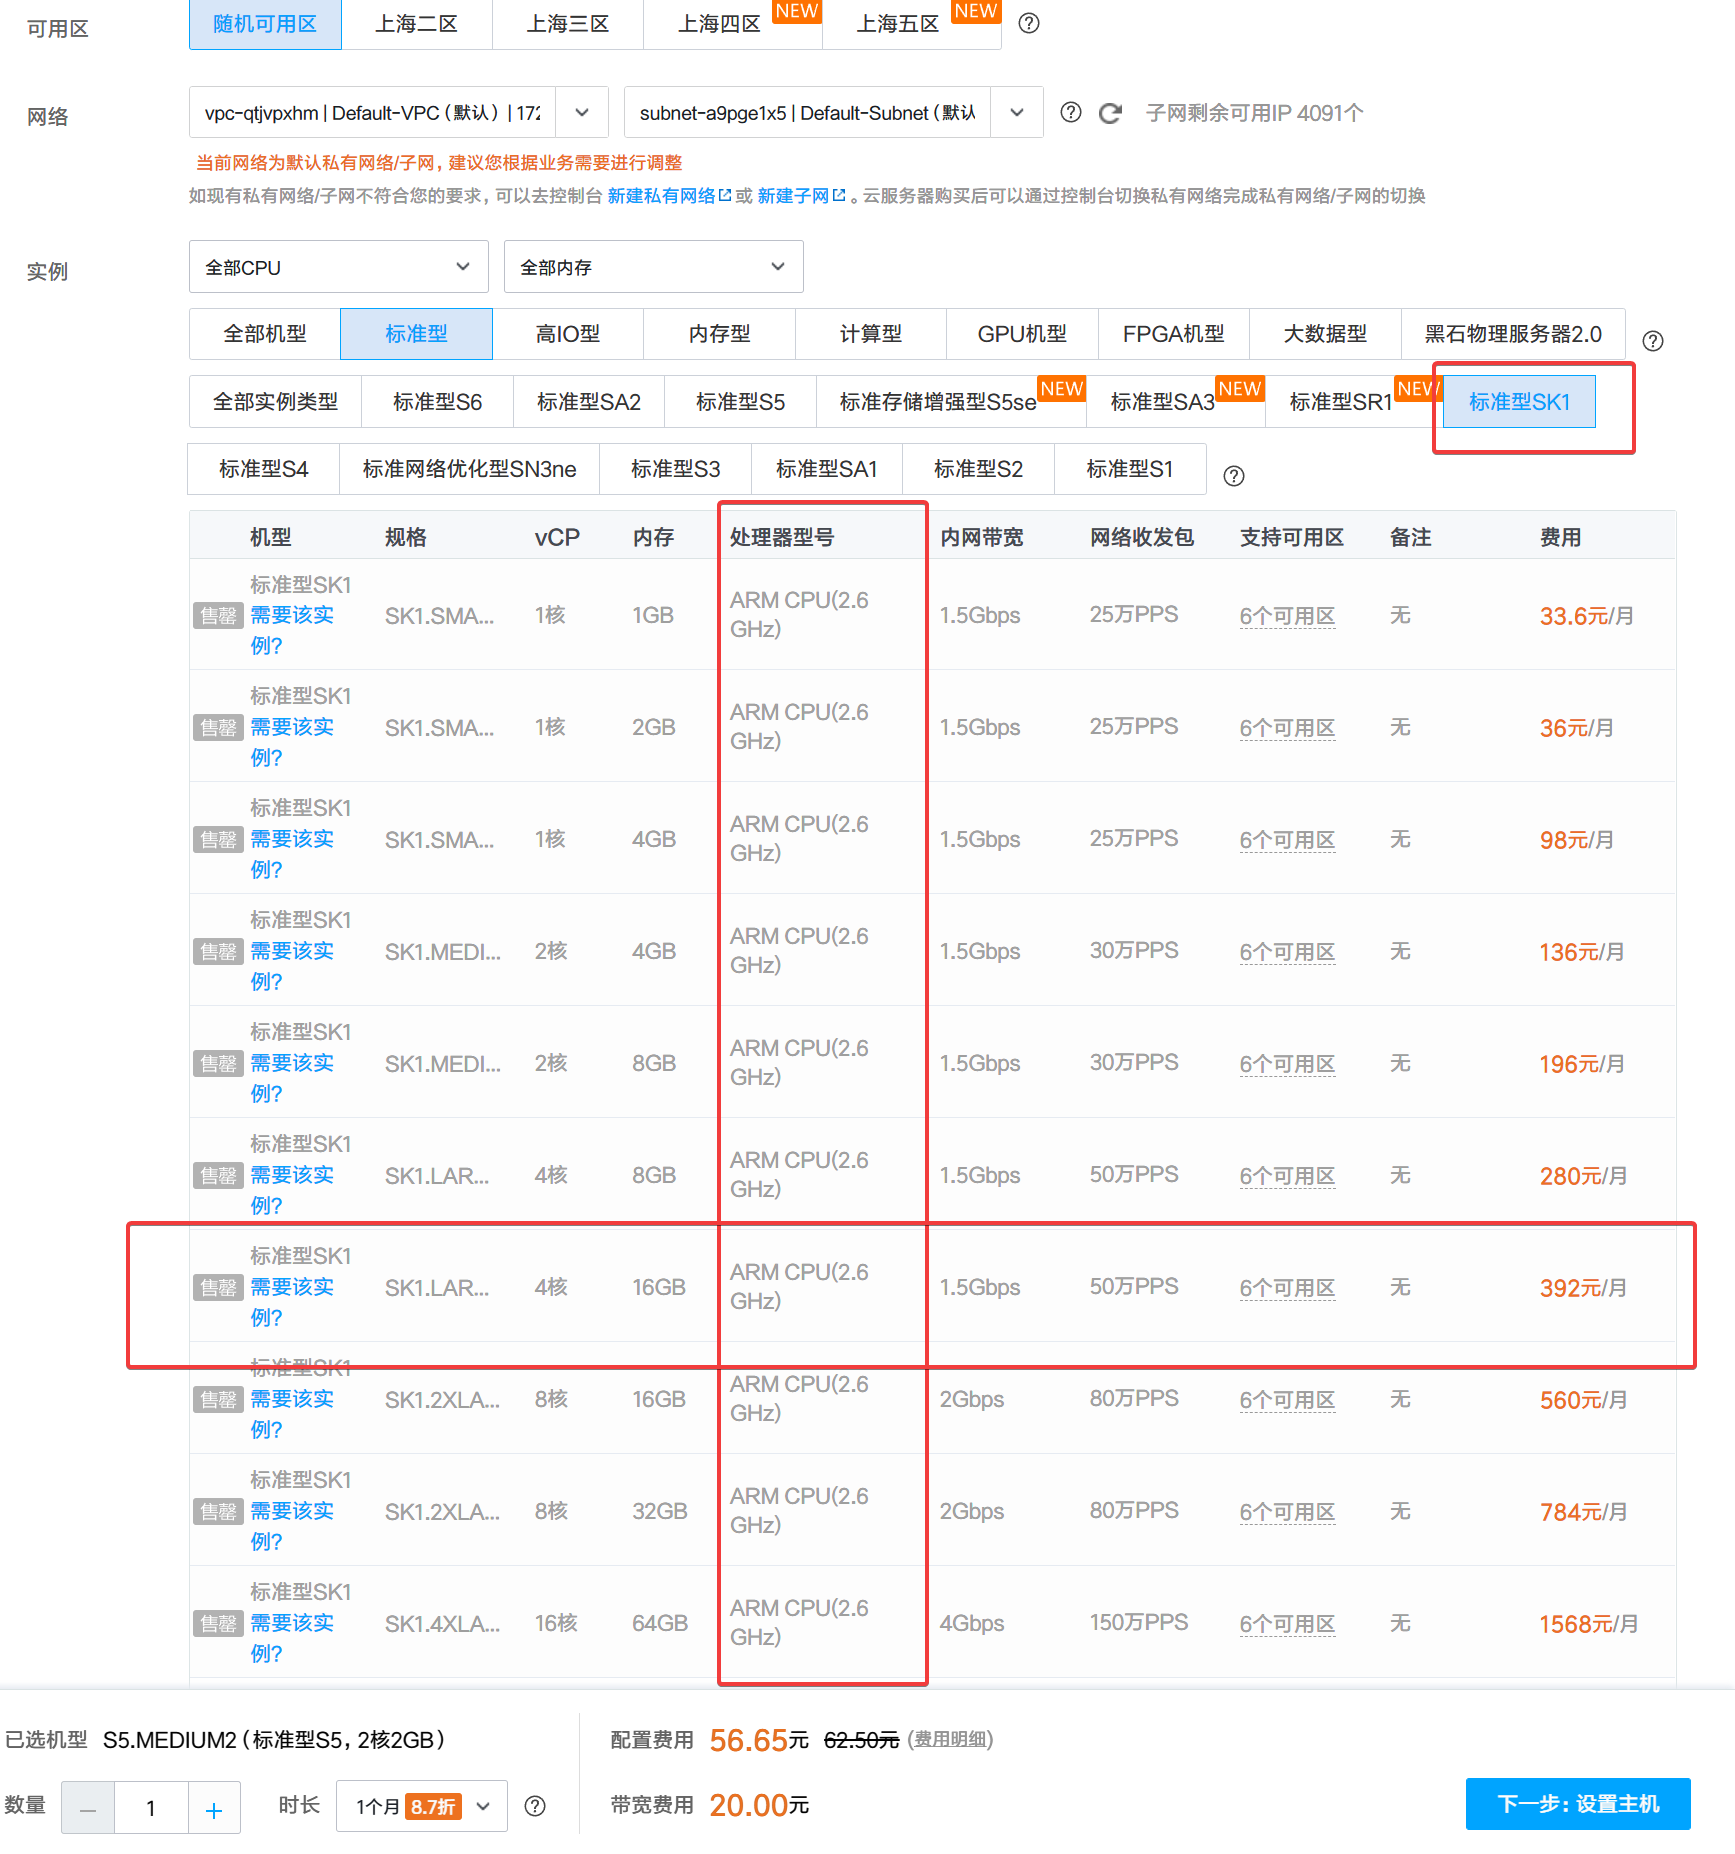
Task: Select 标准网络优化型SN3ne instance type
Action: click(x=469, y=469)
